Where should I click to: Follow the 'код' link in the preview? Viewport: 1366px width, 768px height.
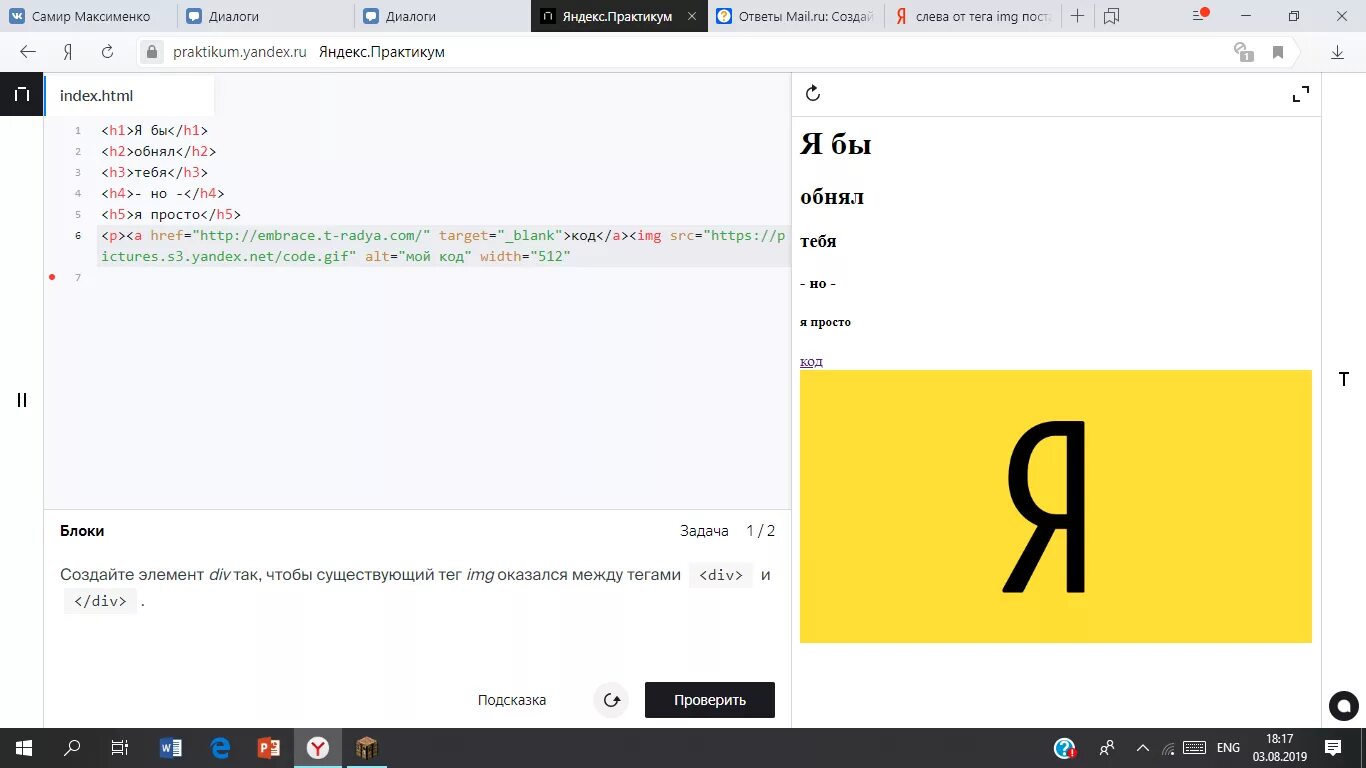pyautogui.click(x=811, y=361)
